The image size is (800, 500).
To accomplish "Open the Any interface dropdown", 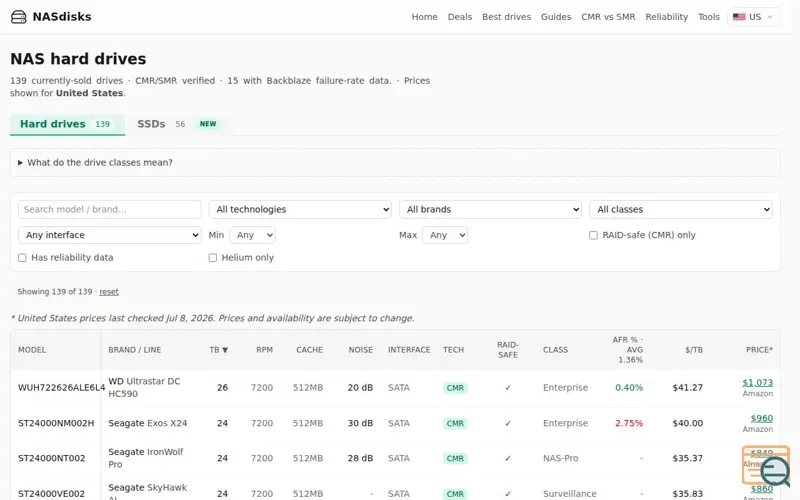I will (x=110, y=235).
